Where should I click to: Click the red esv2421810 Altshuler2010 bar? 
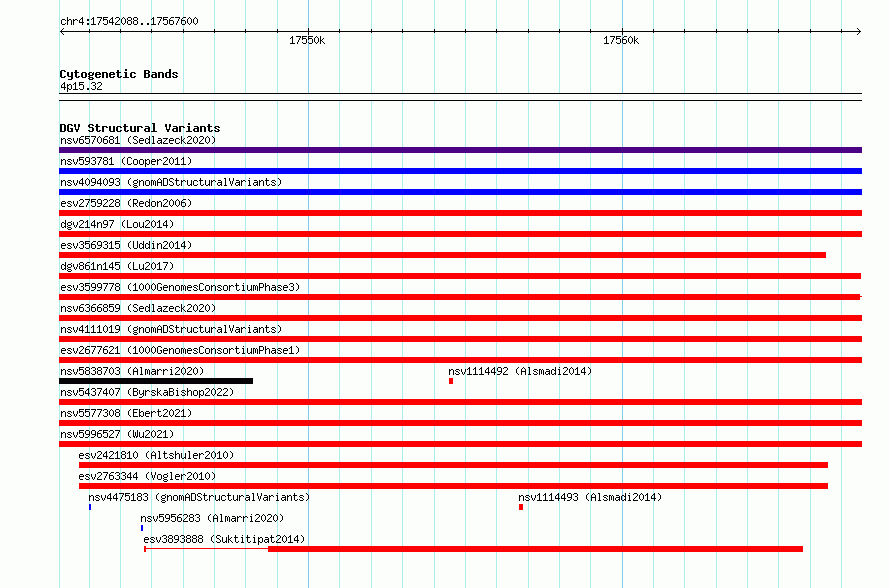coord(453,465)
